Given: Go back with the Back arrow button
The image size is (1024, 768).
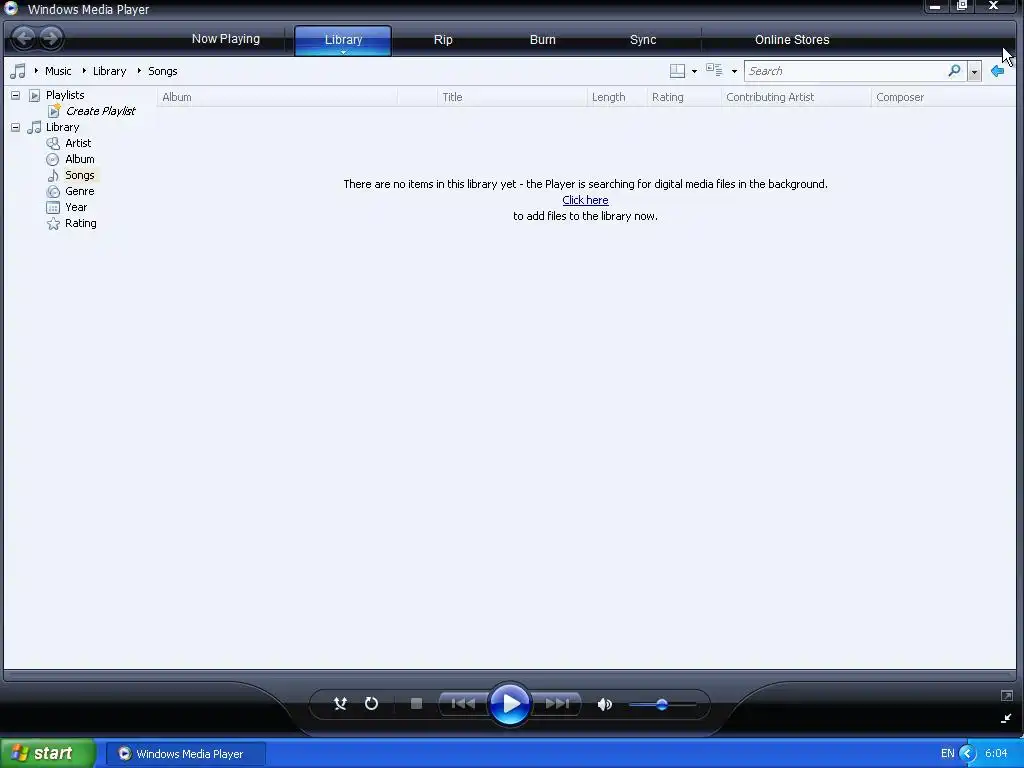Looking at the screenshot, I should [24, 38].
